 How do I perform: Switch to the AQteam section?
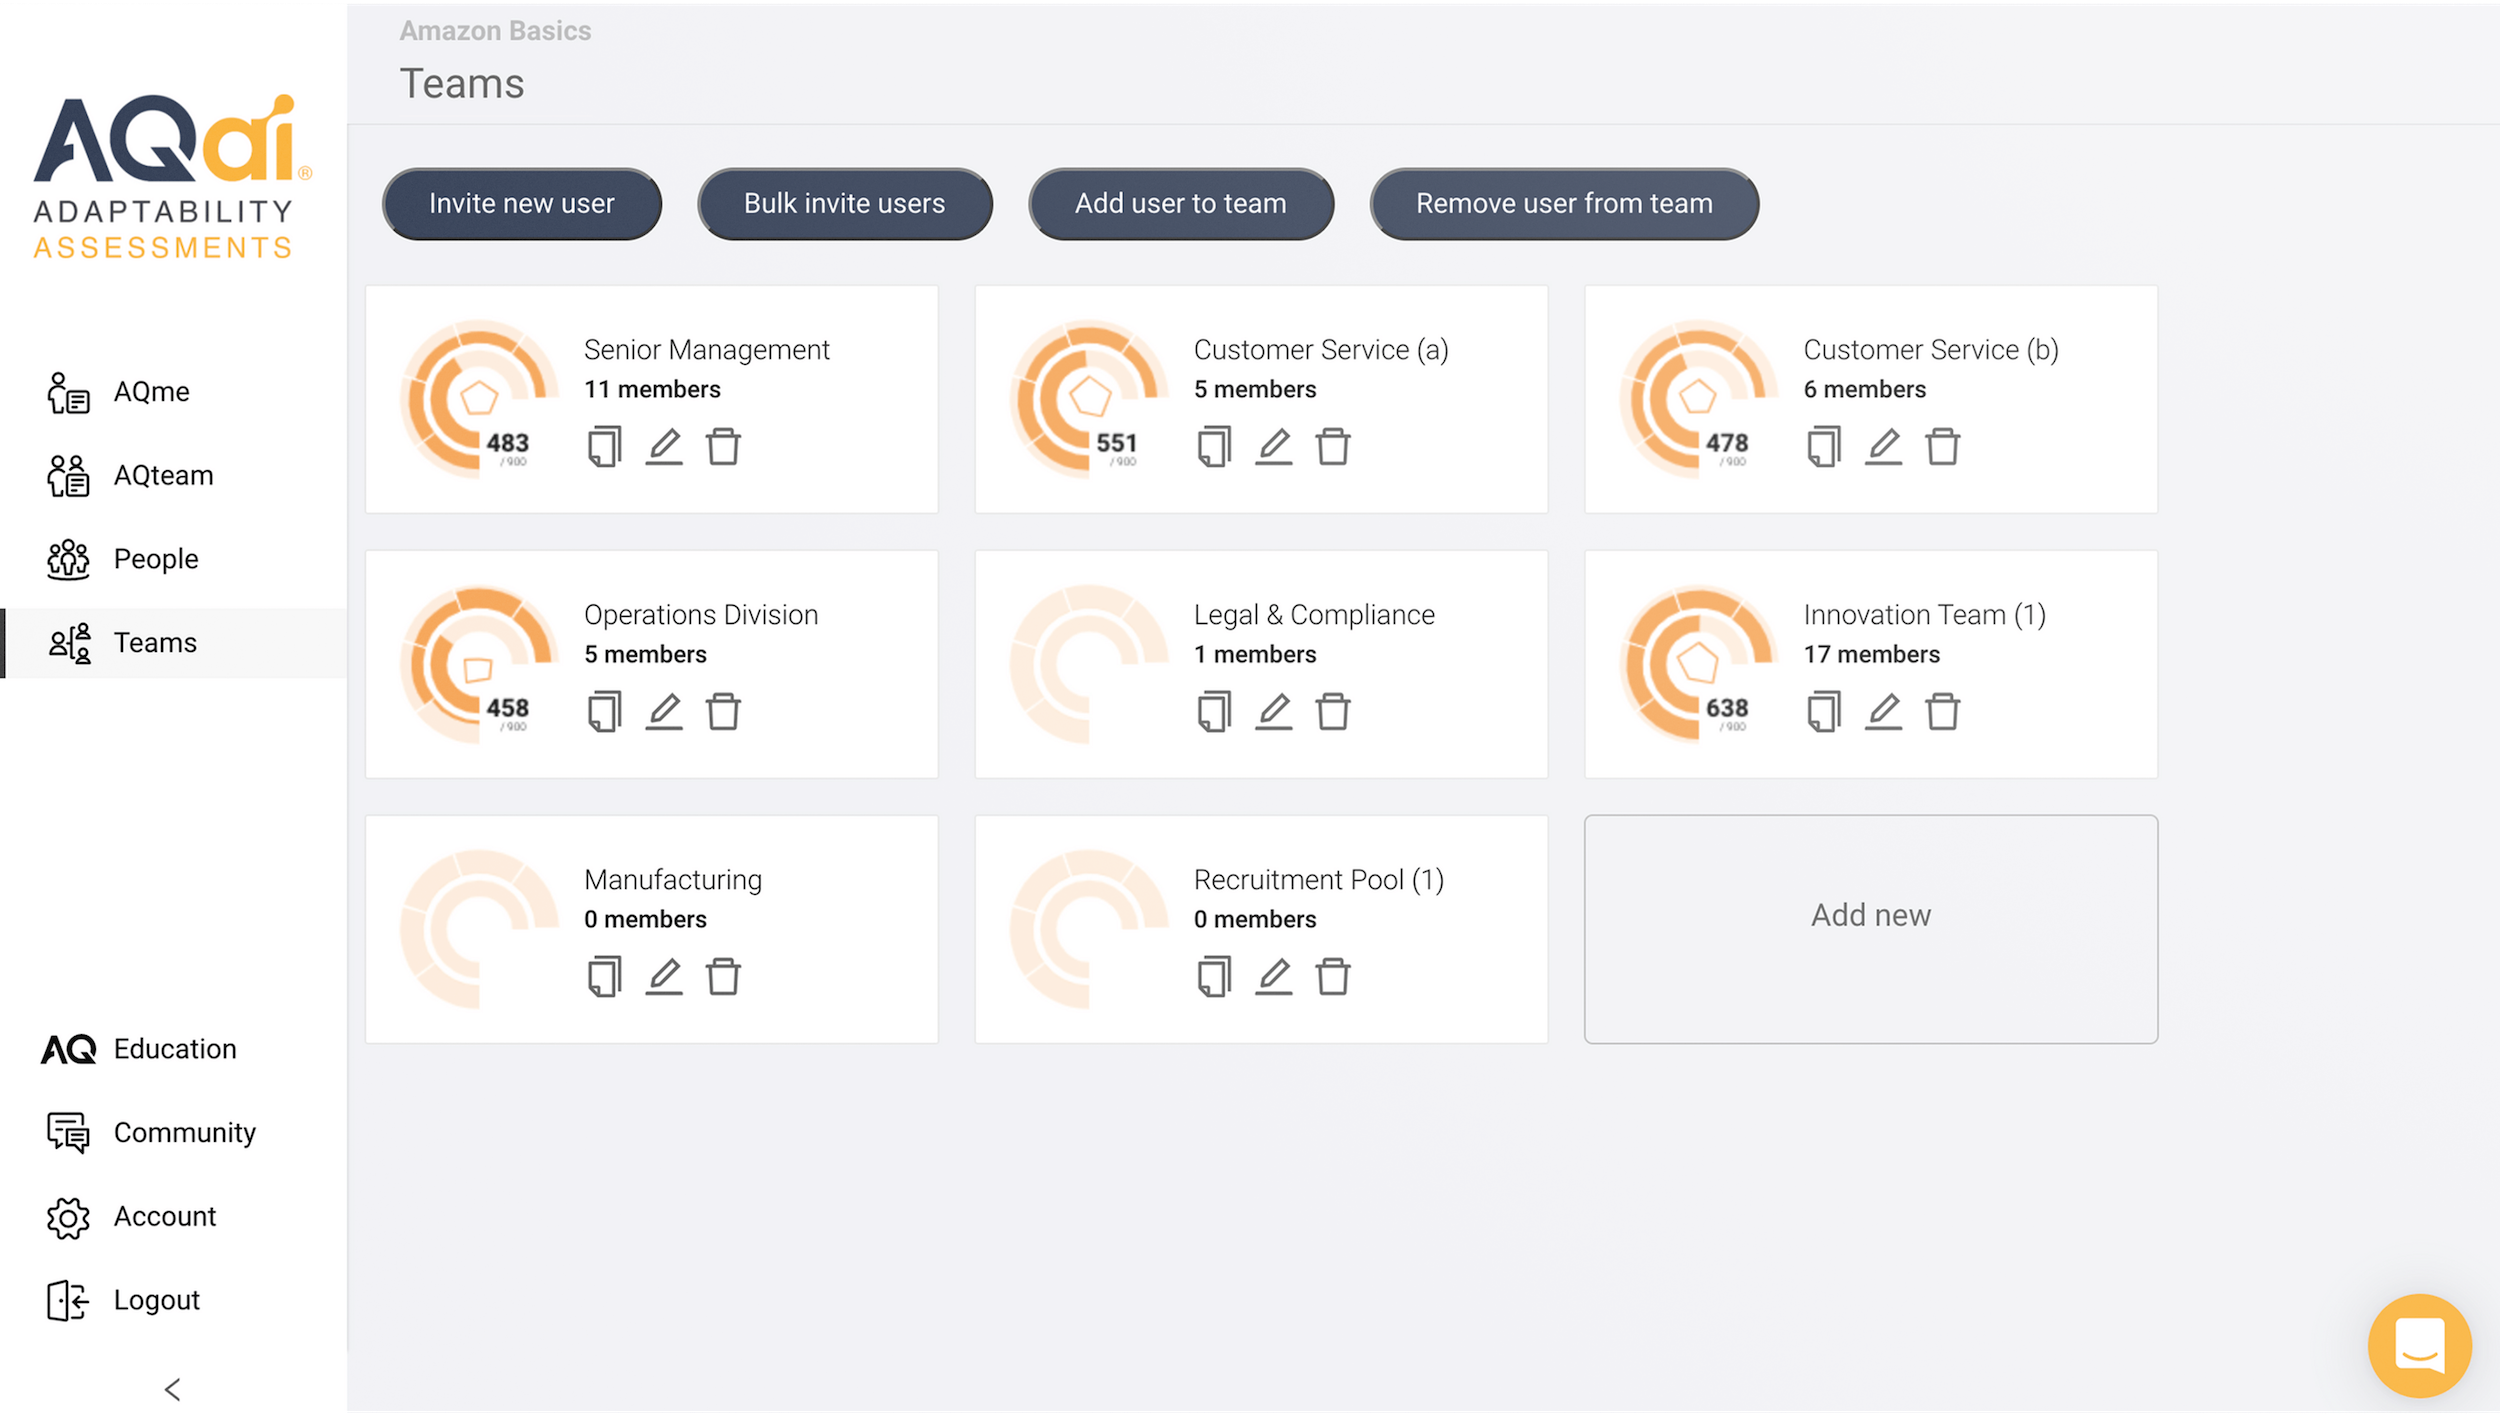[162, 475]
